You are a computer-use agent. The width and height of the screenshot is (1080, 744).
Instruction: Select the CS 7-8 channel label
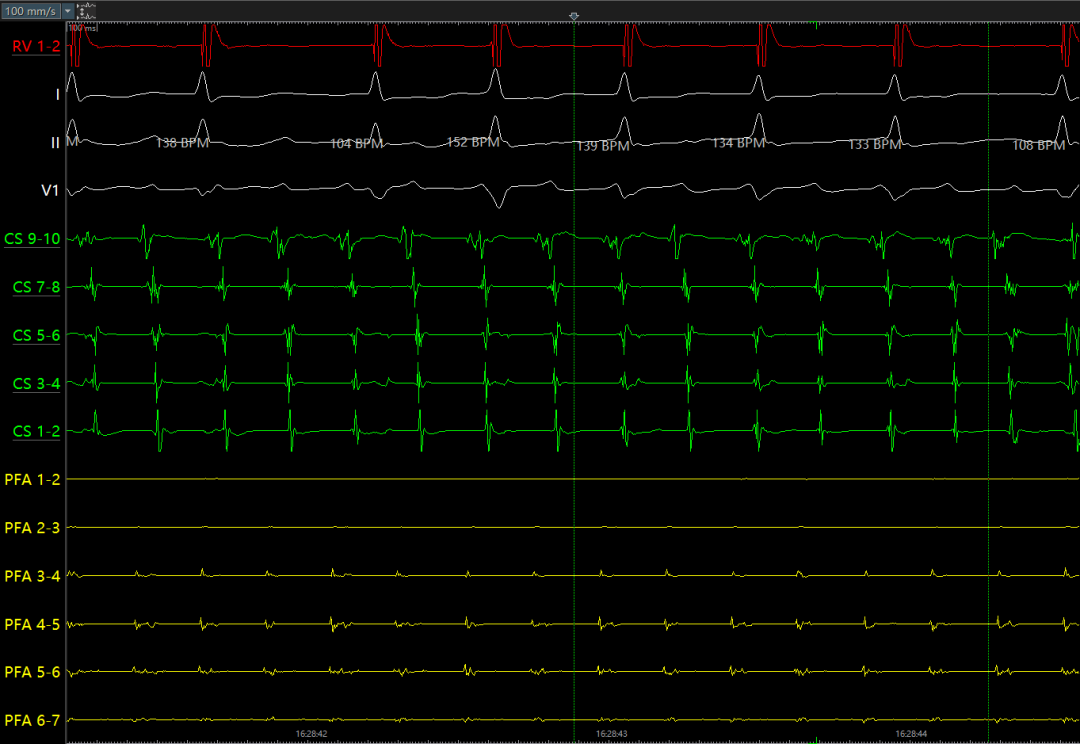coord(36,287)
